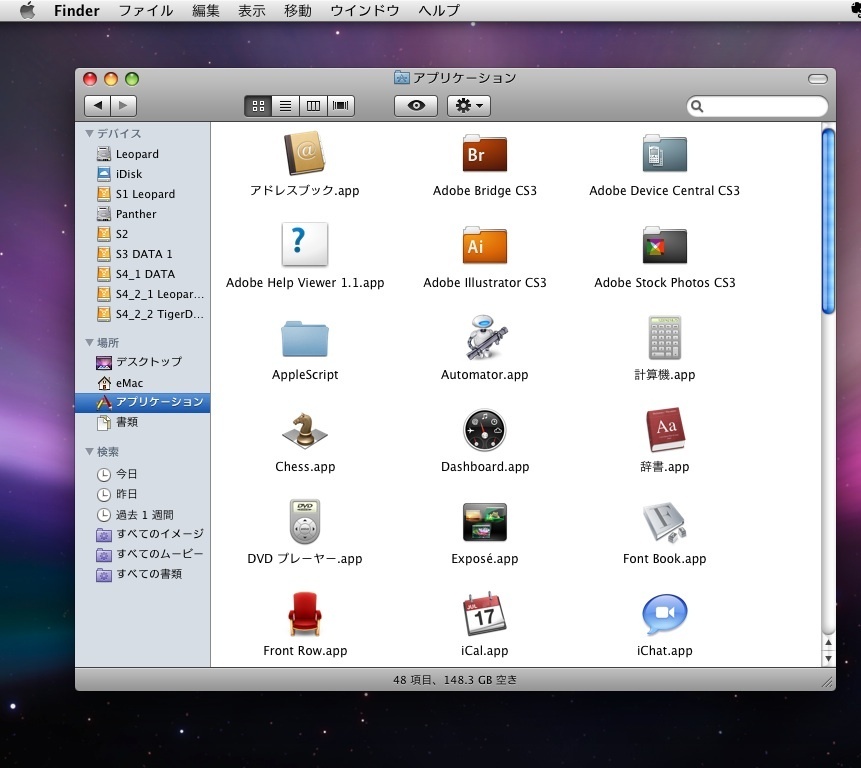This screenshot has height=768, width=861.
Task: Open the ファイル menu
Action: (x=145, y=11)
